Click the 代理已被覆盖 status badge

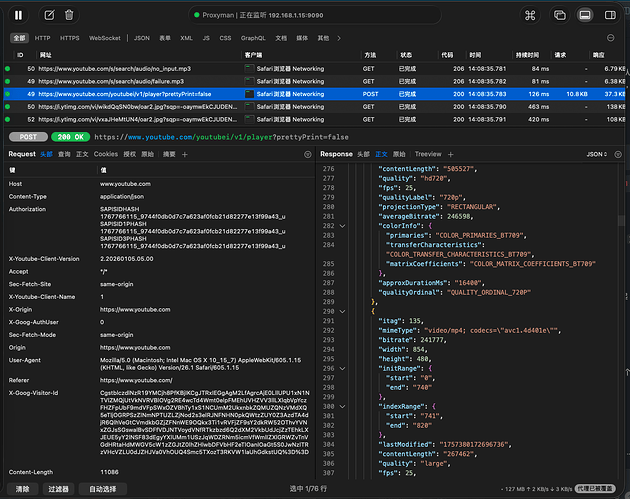click(x=595, y=489)
